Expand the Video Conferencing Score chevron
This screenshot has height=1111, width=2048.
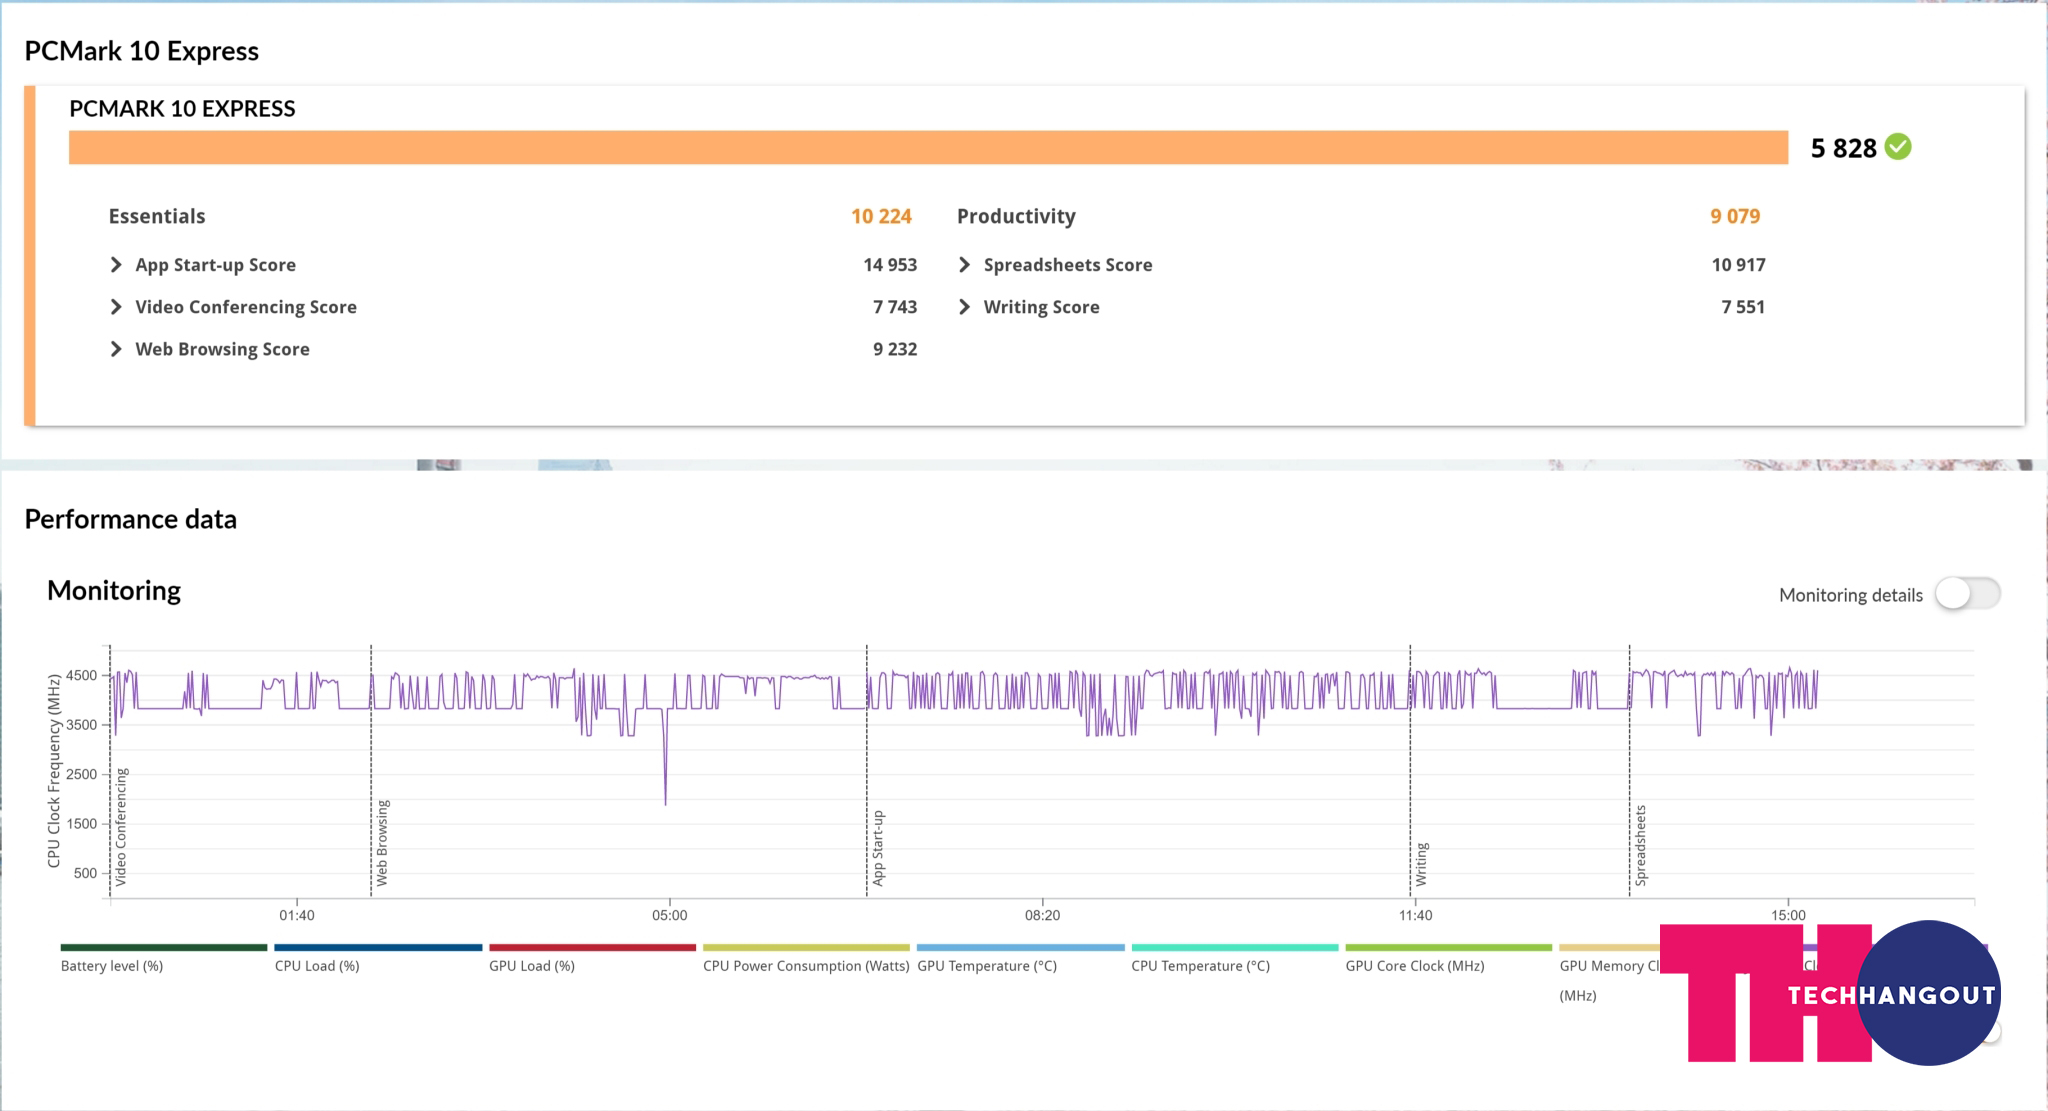point(116,307)
